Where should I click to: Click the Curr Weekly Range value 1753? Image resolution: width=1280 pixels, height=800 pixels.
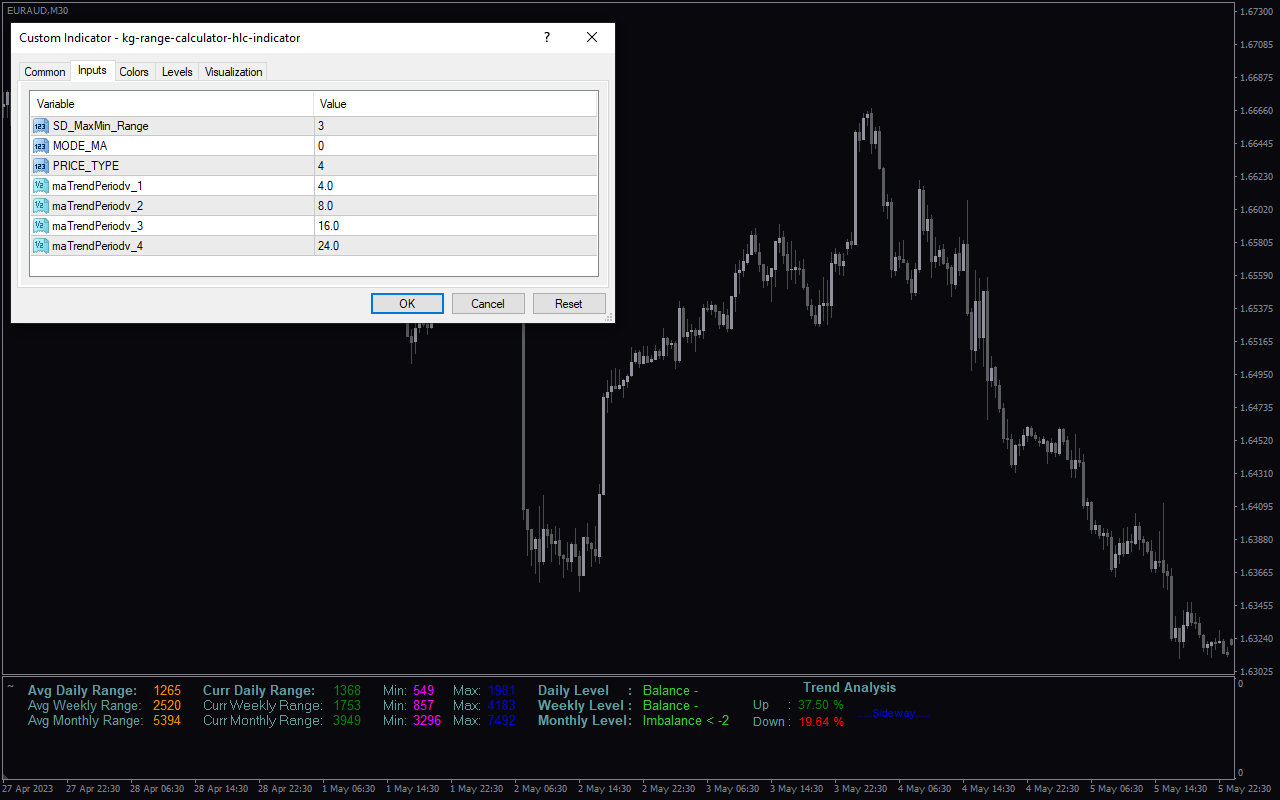pyautogui.click(x=347, y=706)
